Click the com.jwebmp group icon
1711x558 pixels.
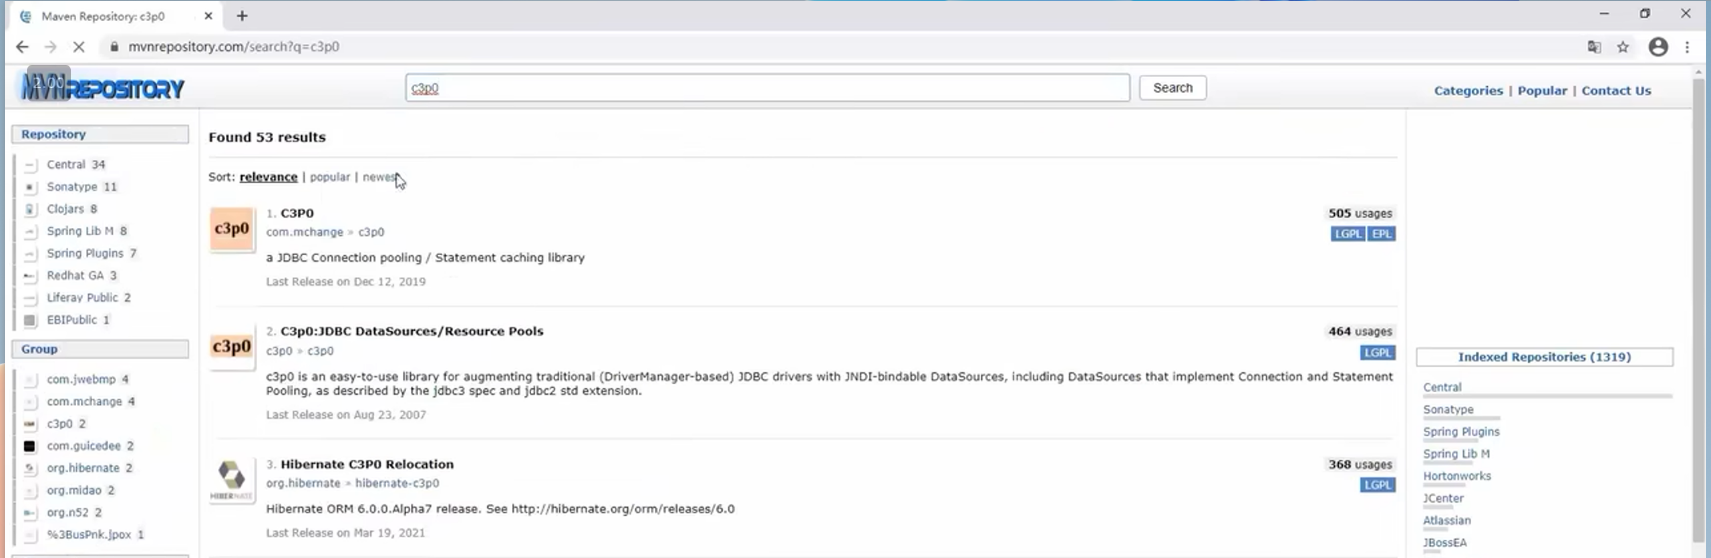coord(30,380)
